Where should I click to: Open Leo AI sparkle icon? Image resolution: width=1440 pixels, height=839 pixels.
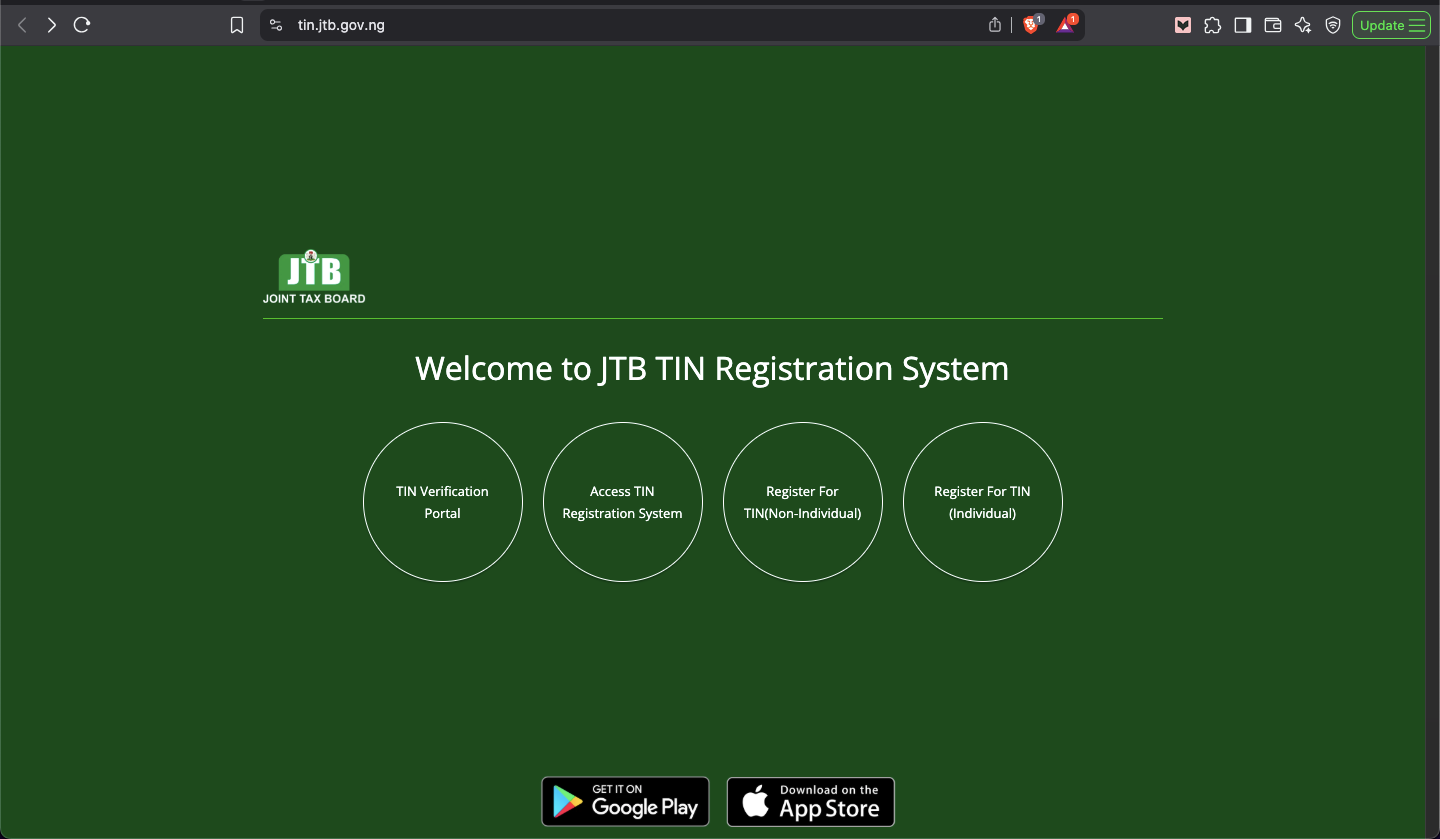pyautogui.click(x=1302, y=25)
